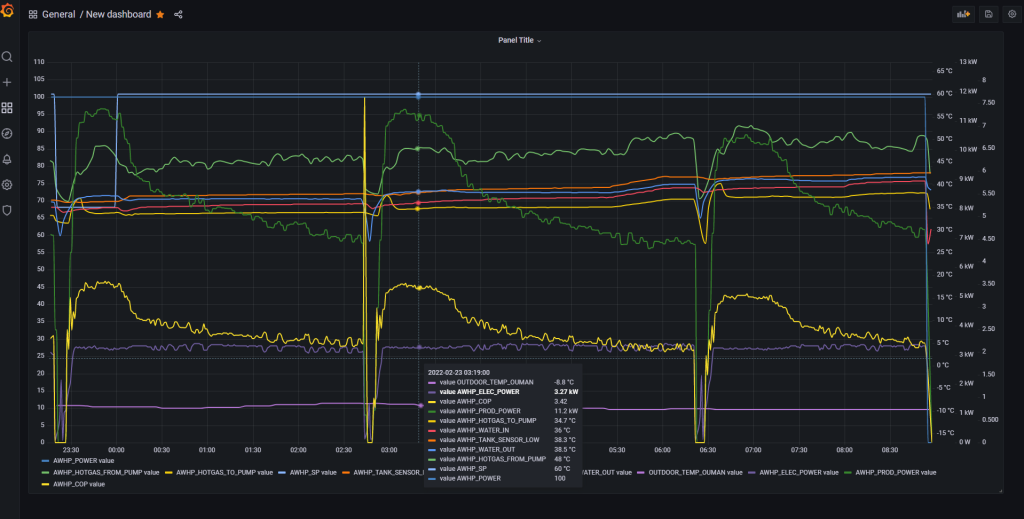Click the 23:30 time axis label
The height and width of the screenshot is (519, 1024).
pos(71,450)
